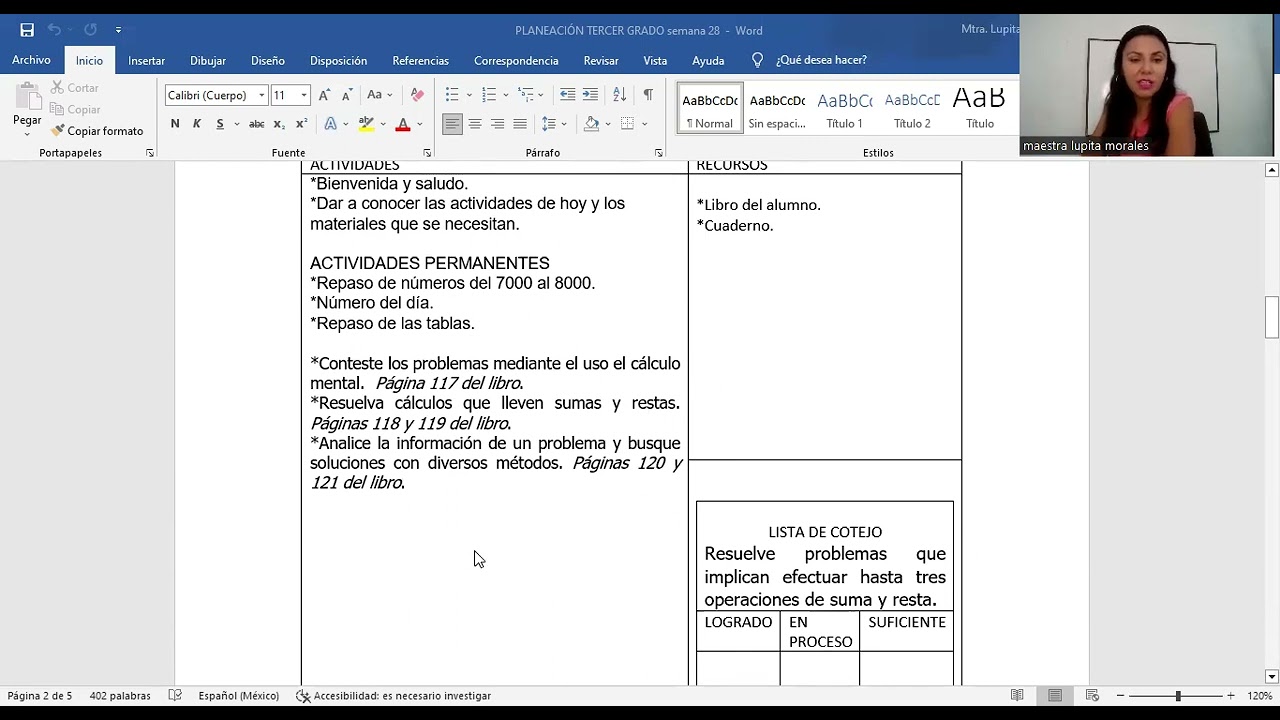Screen dimensions: 1280x720
Task: Click Accesibilidad: es necesario investigar
Action: click(393, 695)
